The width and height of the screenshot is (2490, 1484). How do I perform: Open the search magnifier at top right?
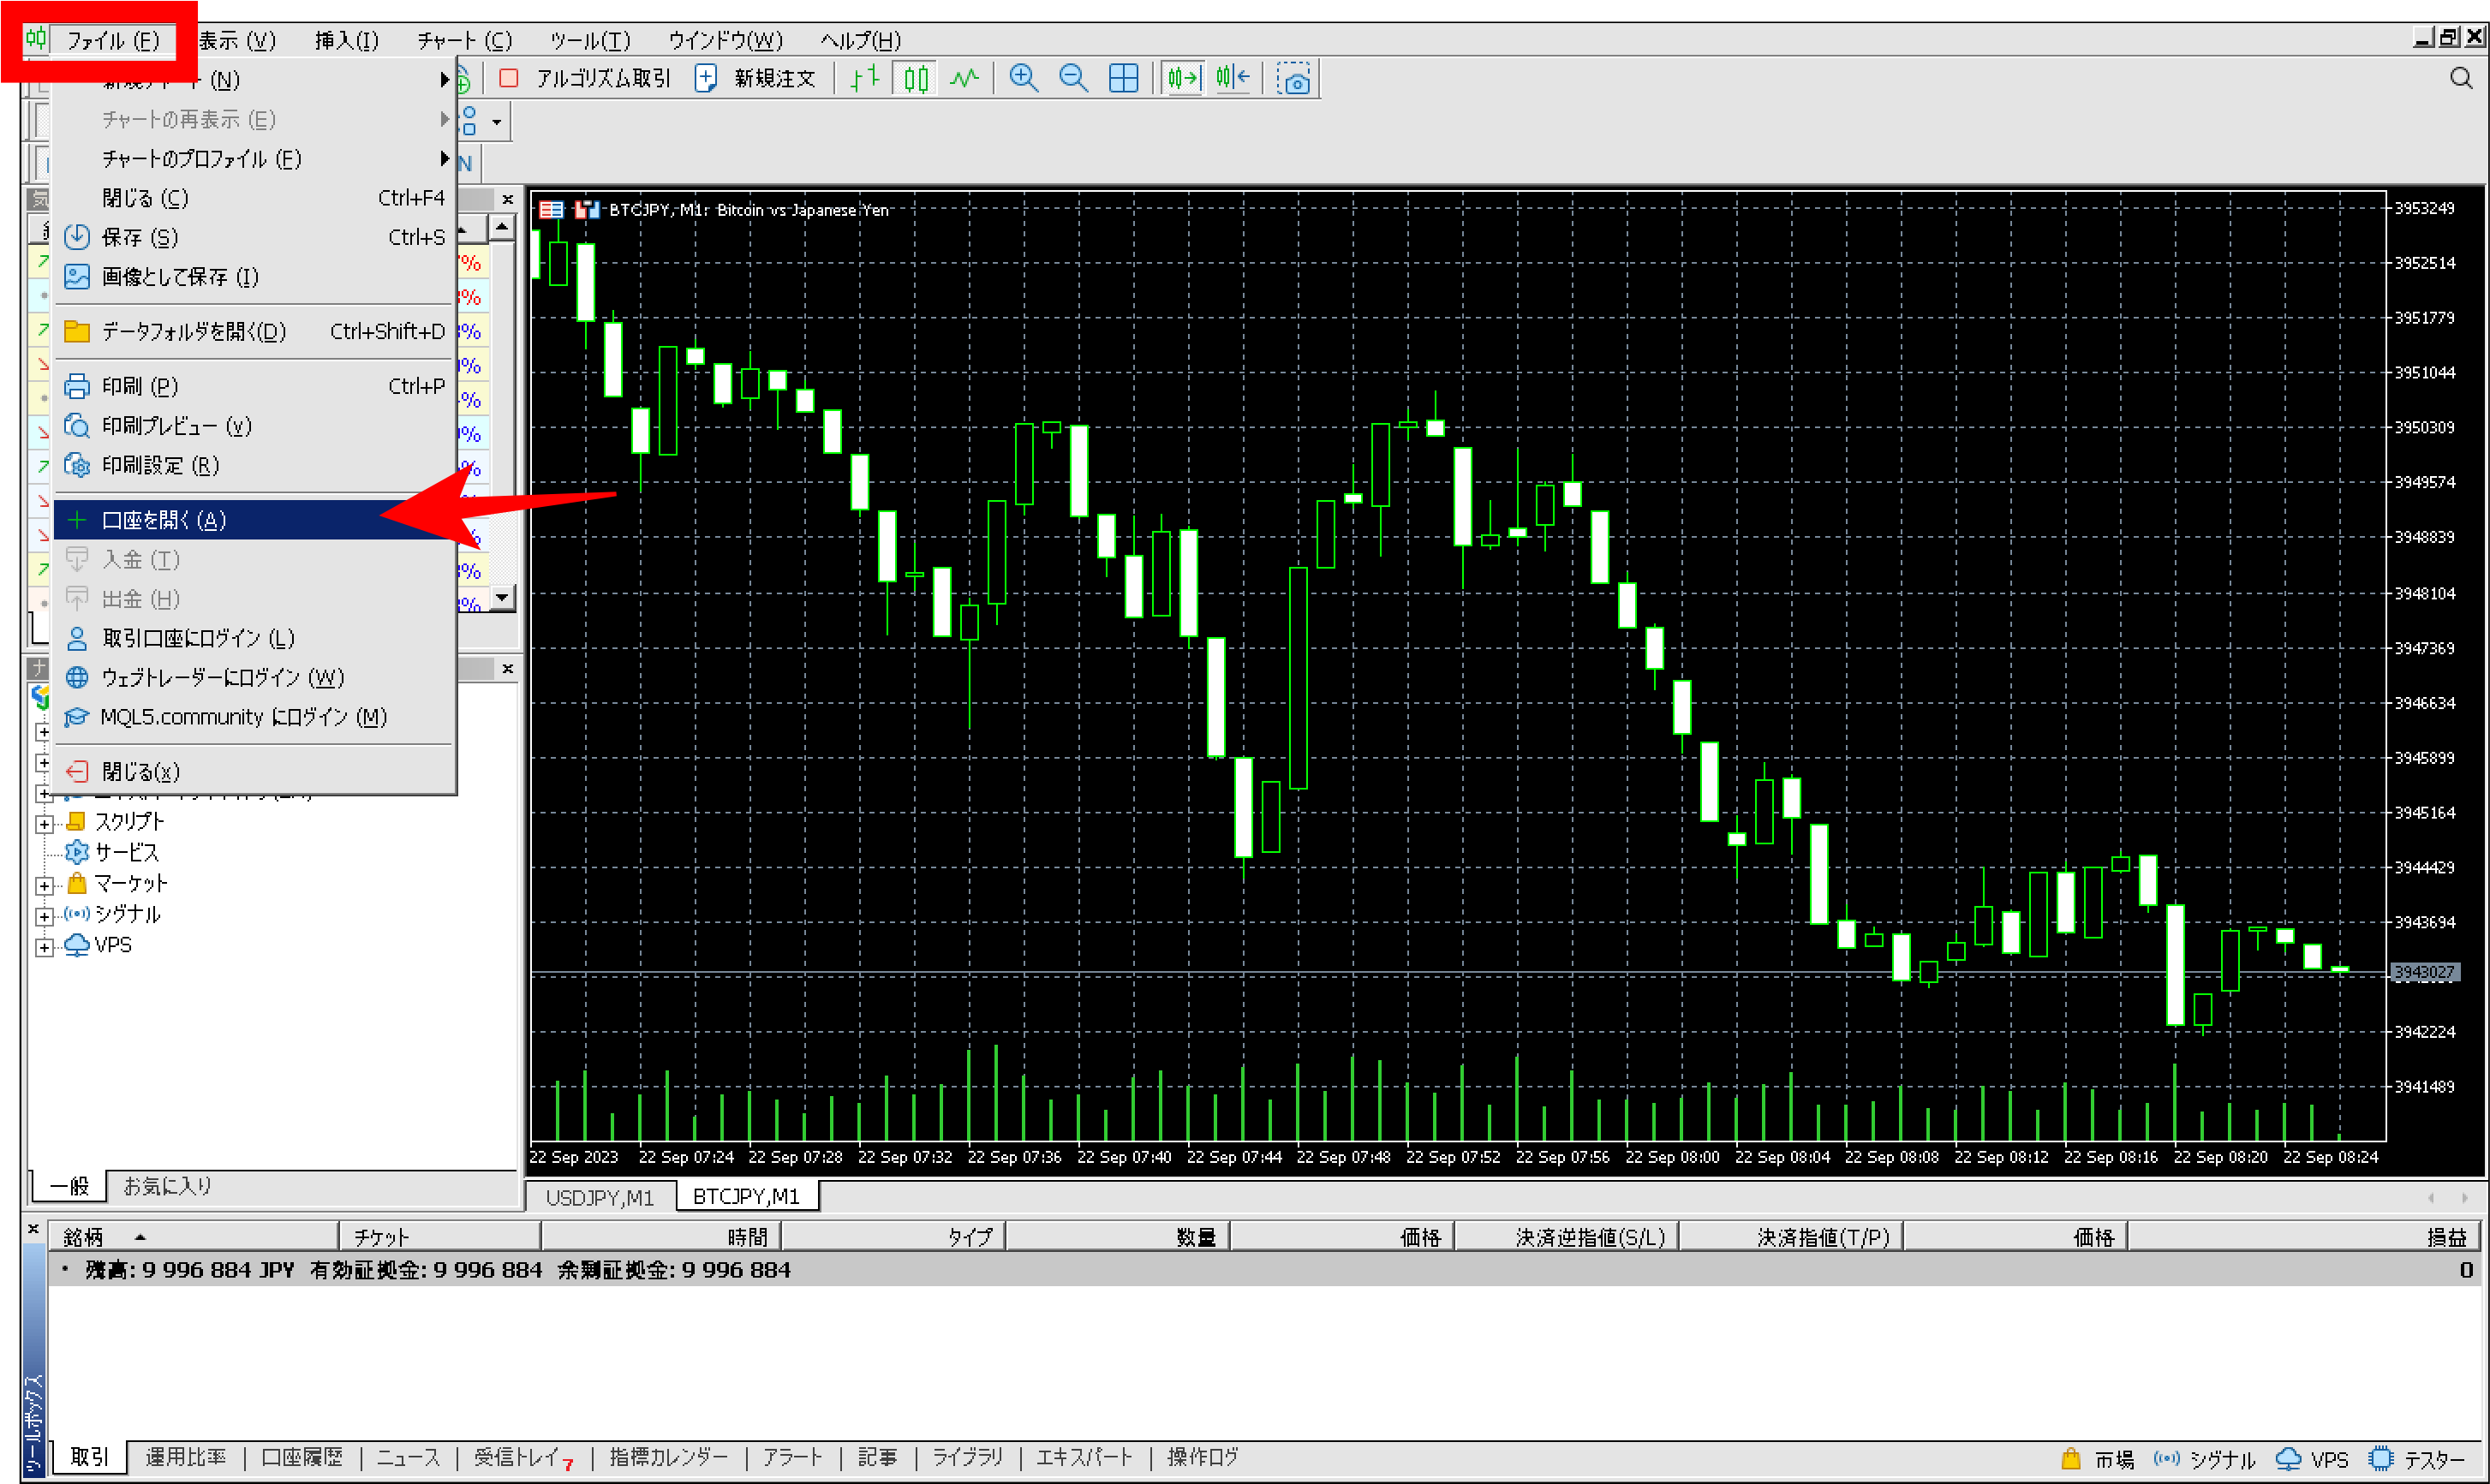point(2460,78)
